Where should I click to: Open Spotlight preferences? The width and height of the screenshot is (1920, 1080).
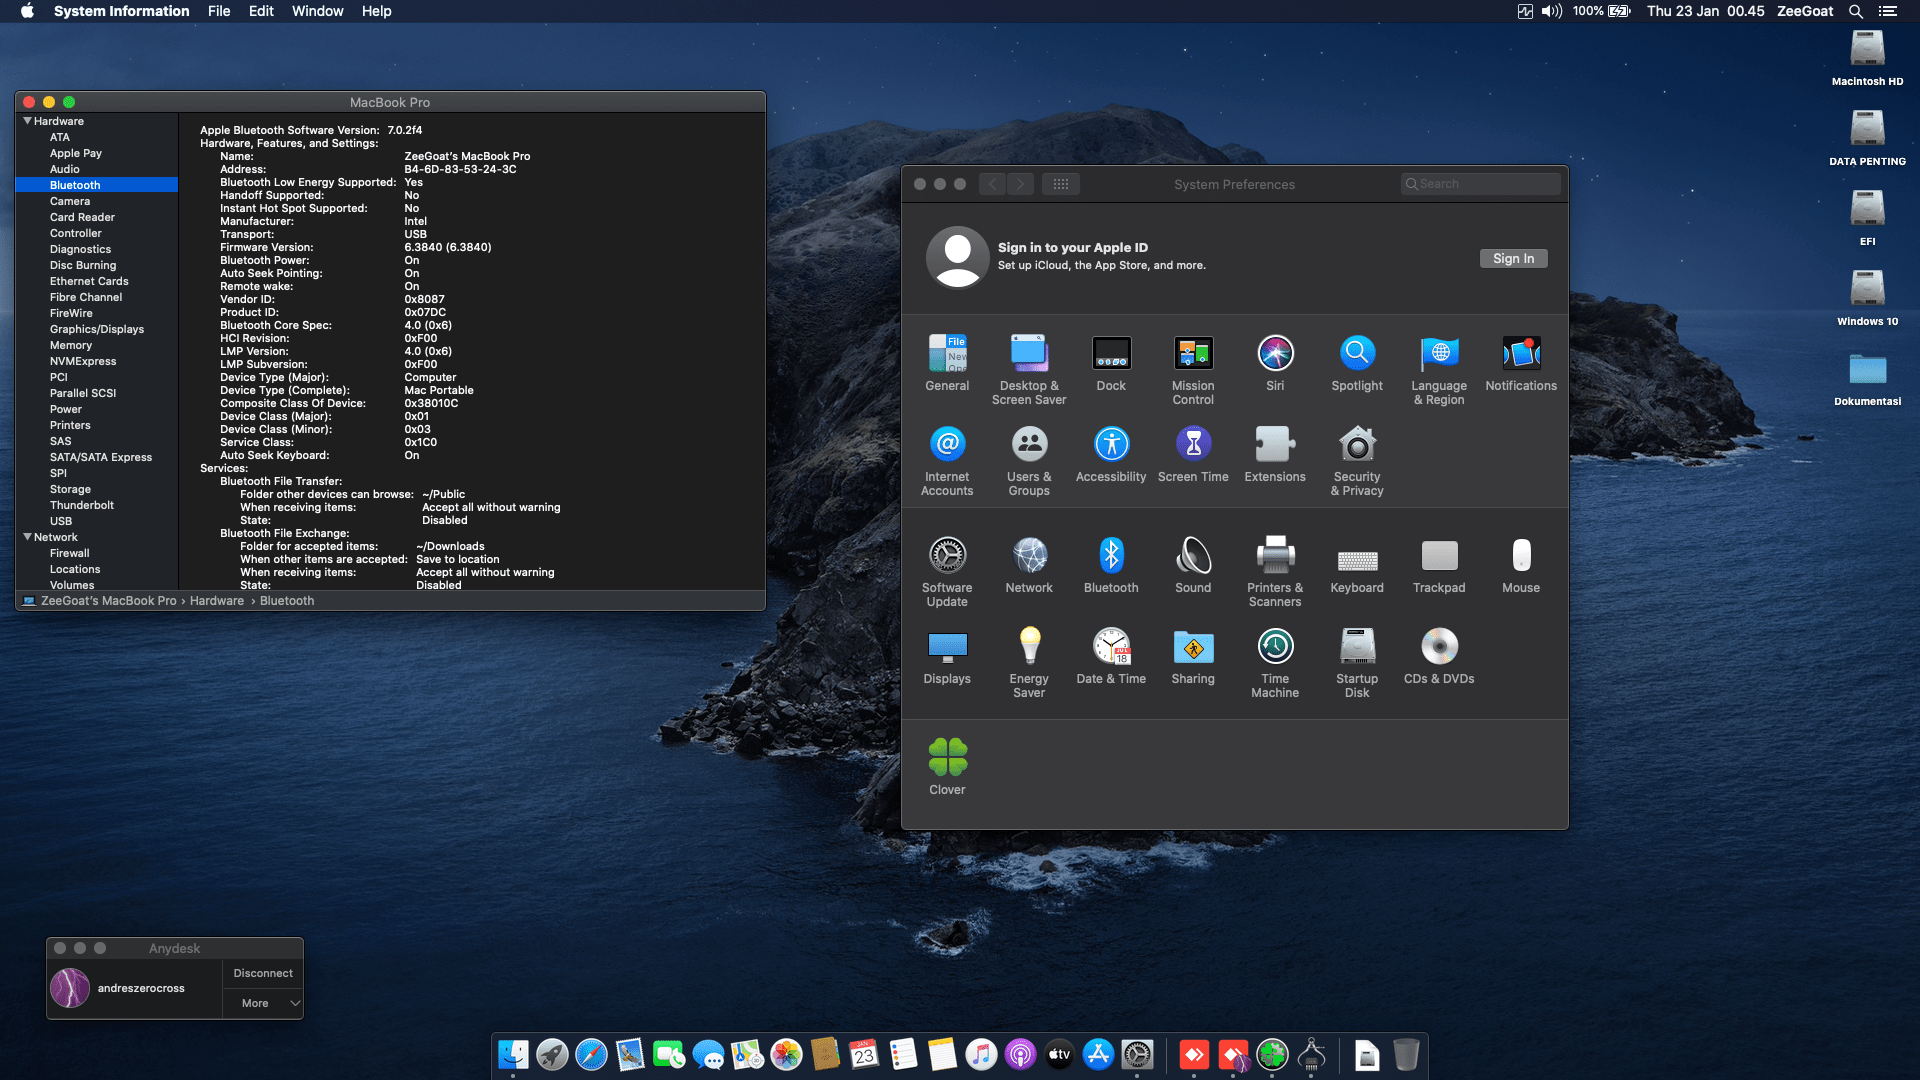(x=1357, y=363)
